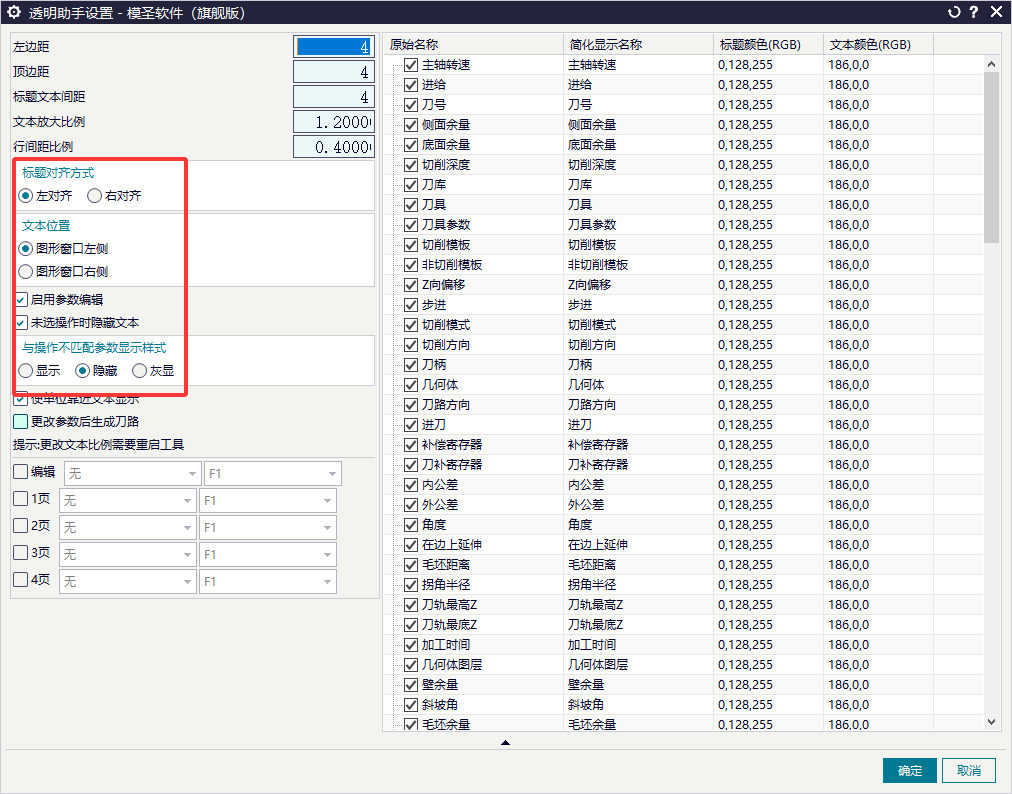The width and height of the screenshot is (1012, 794).
Task: Uncheck the 切削深度 row checkbox
Action: (x=411, y=165)
